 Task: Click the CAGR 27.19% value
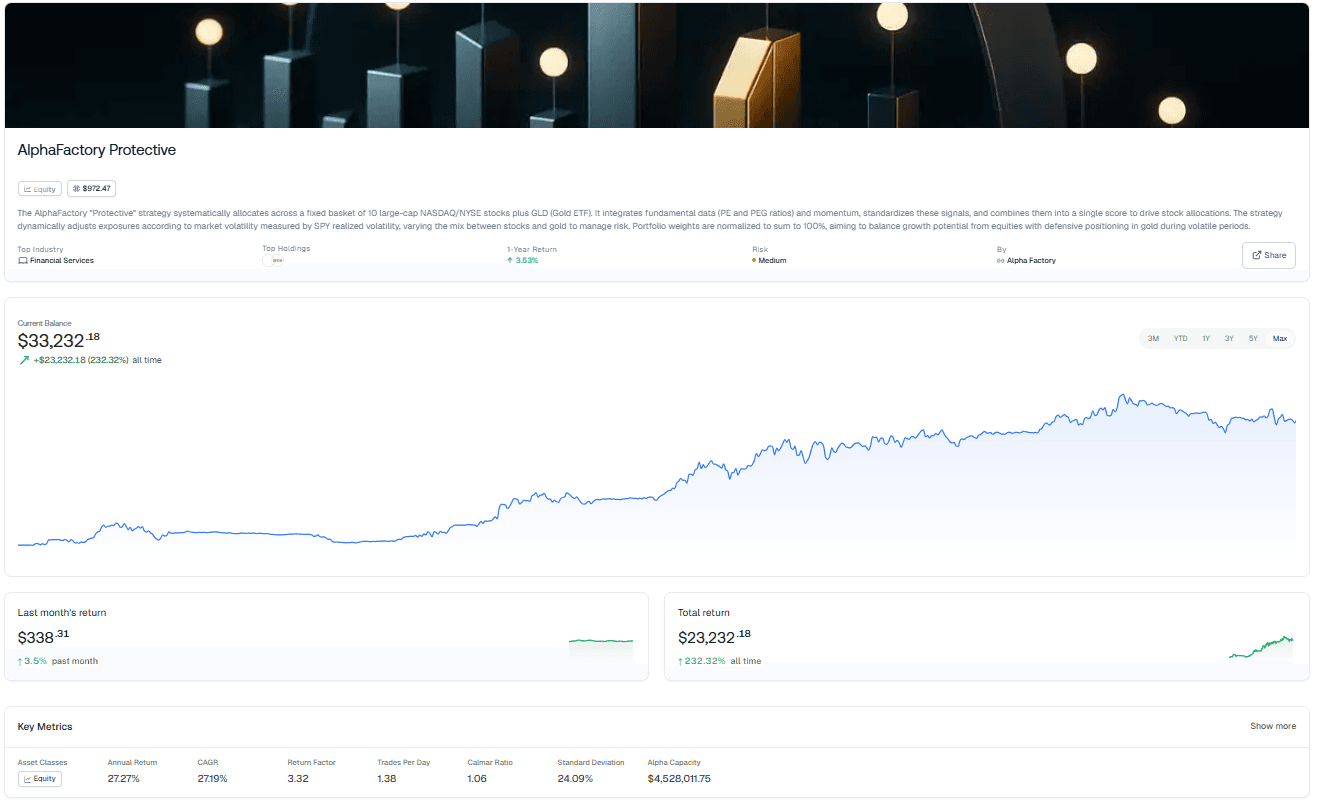(x=213, y=779)
